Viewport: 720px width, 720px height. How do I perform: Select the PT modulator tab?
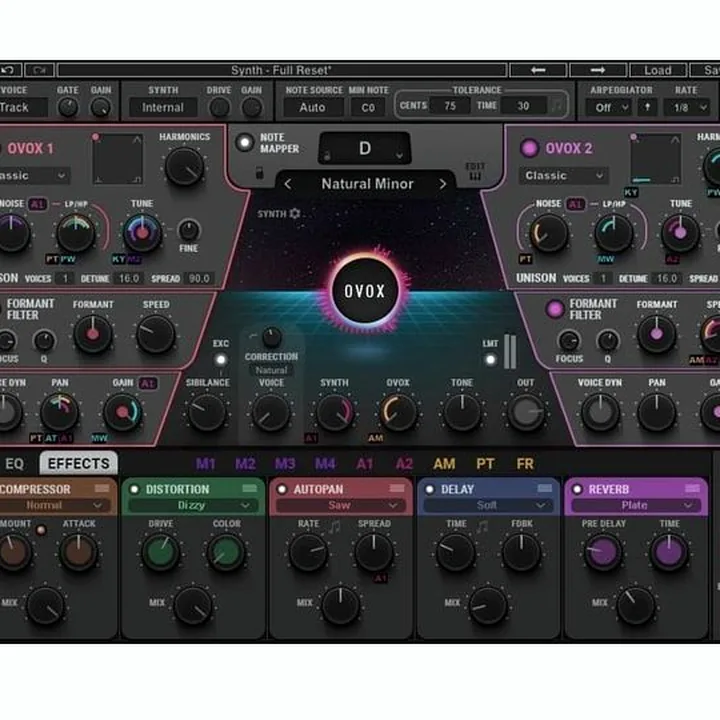pos(485,464)
